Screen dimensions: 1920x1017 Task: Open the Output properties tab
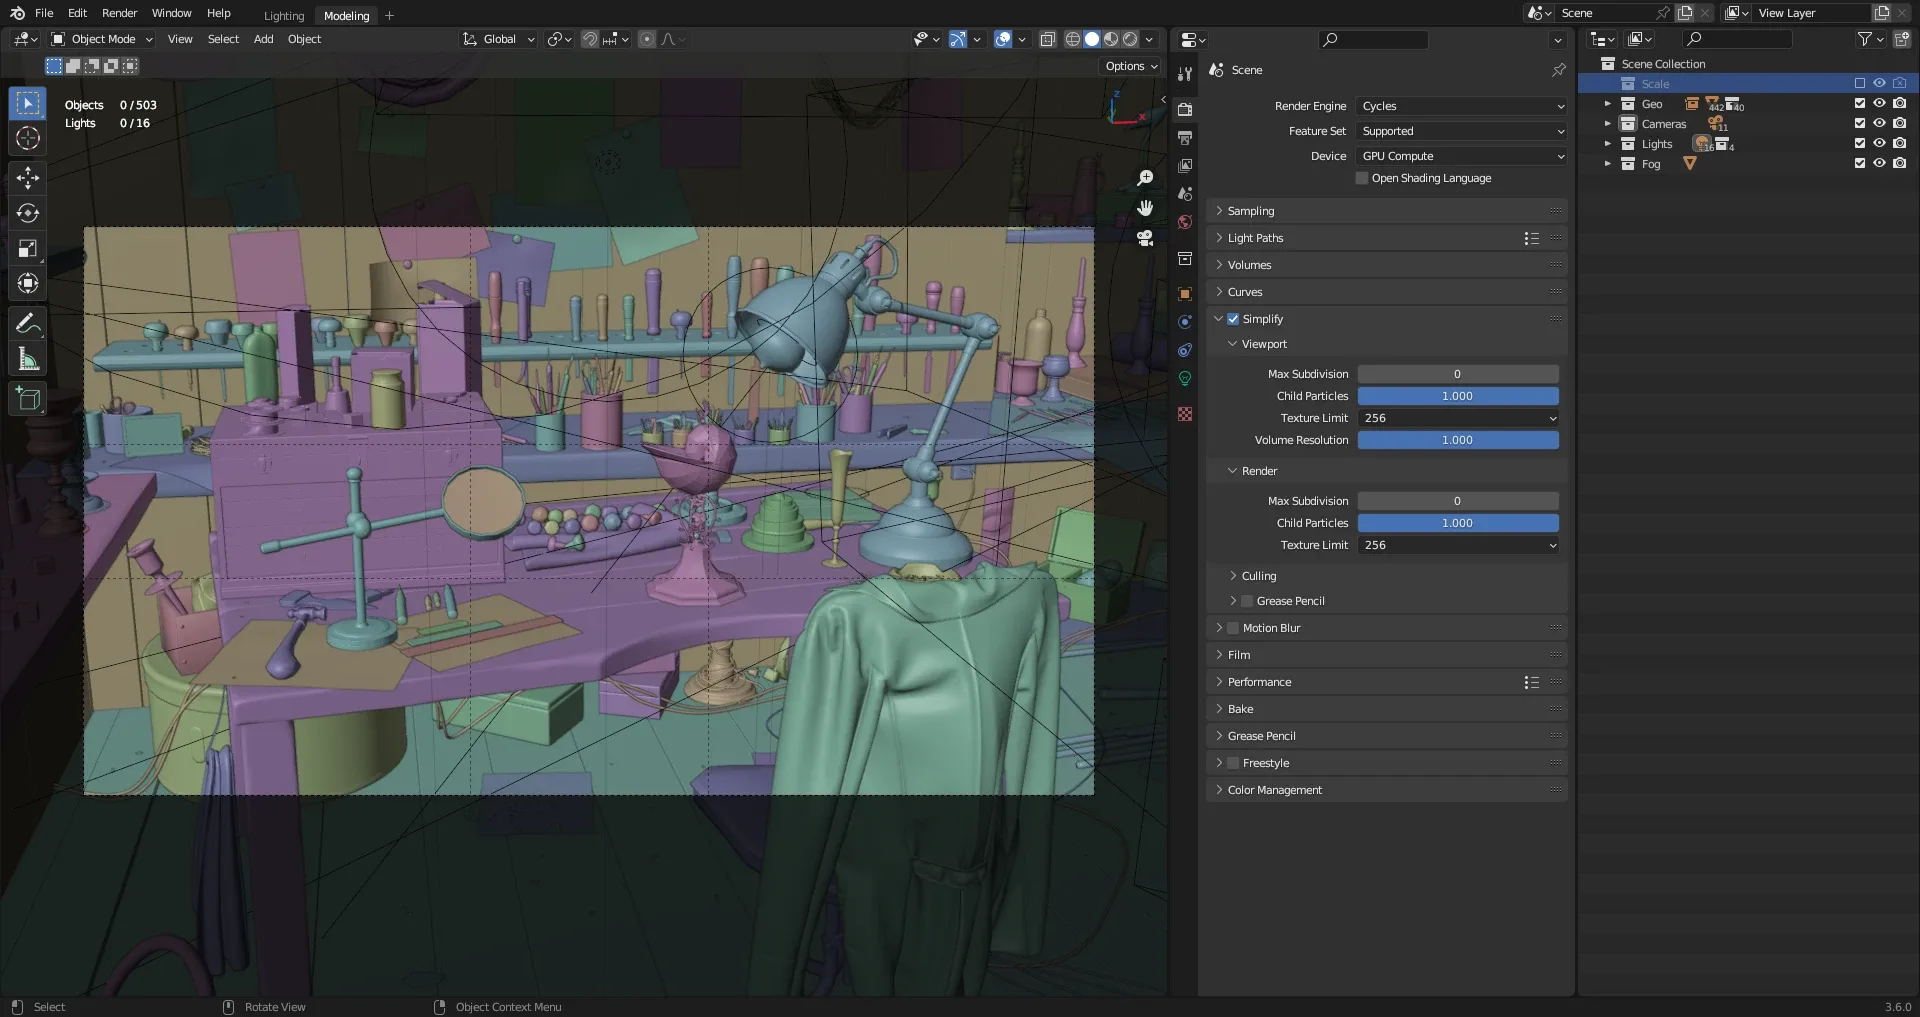coord(1185,137)
